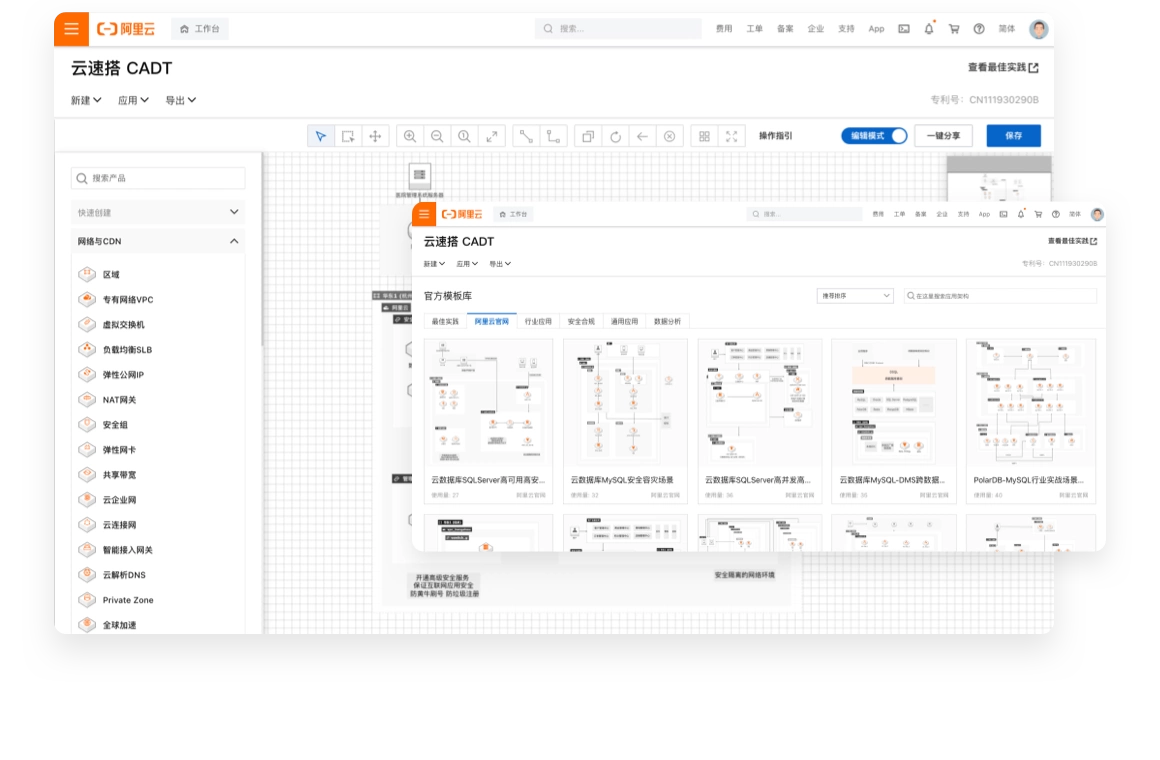Click the 一键分享 share button
Screen dimensions: 1160x760
point(943,136)
